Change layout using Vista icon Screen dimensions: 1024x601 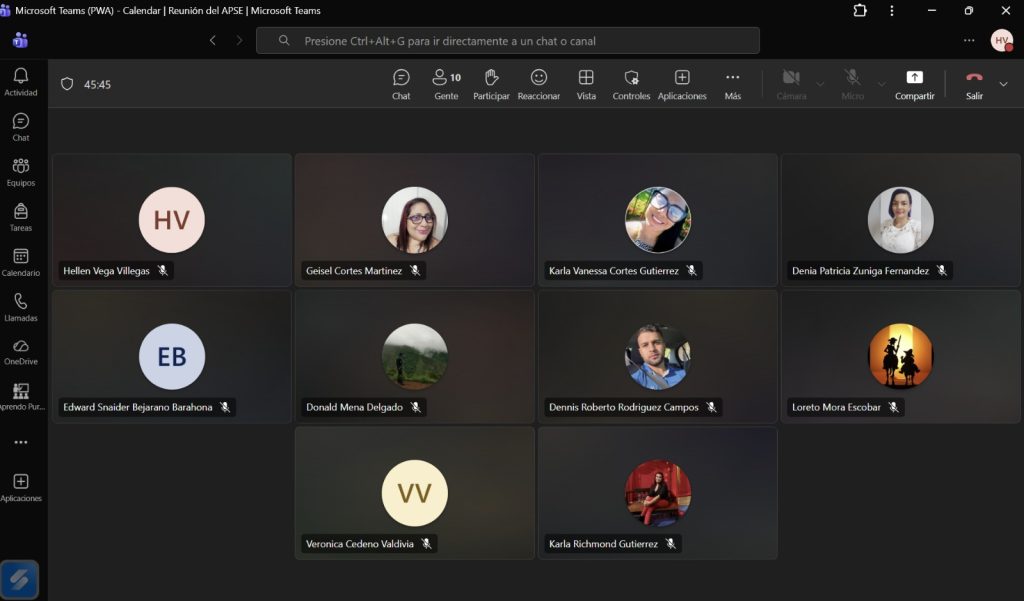pos(586,84)
